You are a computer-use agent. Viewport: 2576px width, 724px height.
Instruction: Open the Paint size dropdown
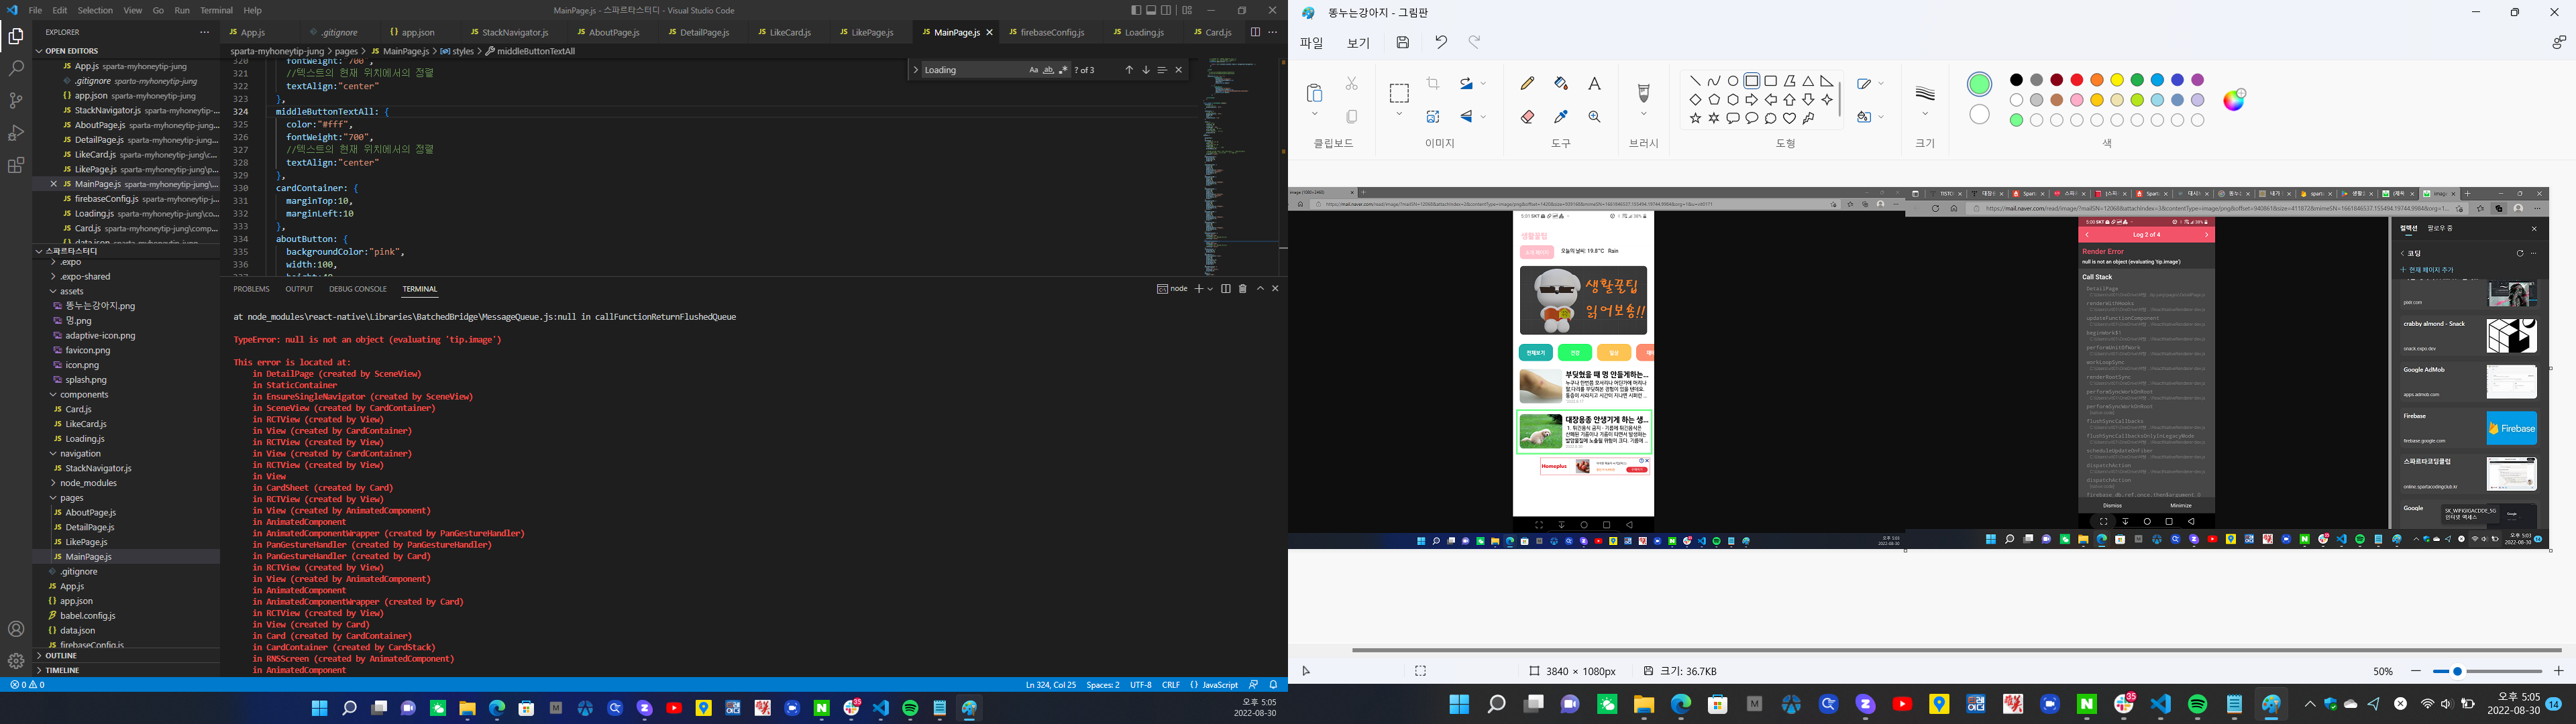1925,114
